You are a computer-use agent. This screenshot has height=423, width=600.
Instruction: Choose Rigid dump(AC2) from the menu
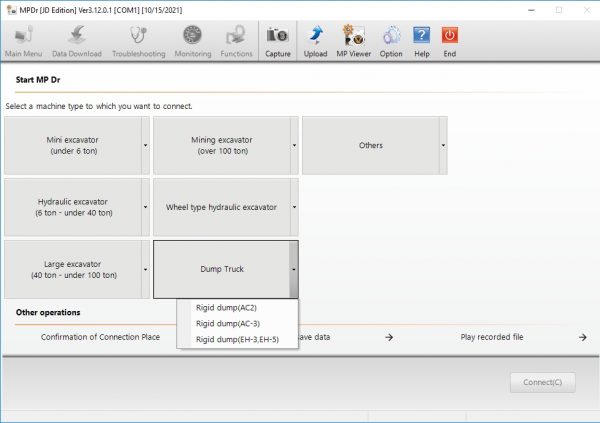237,308
